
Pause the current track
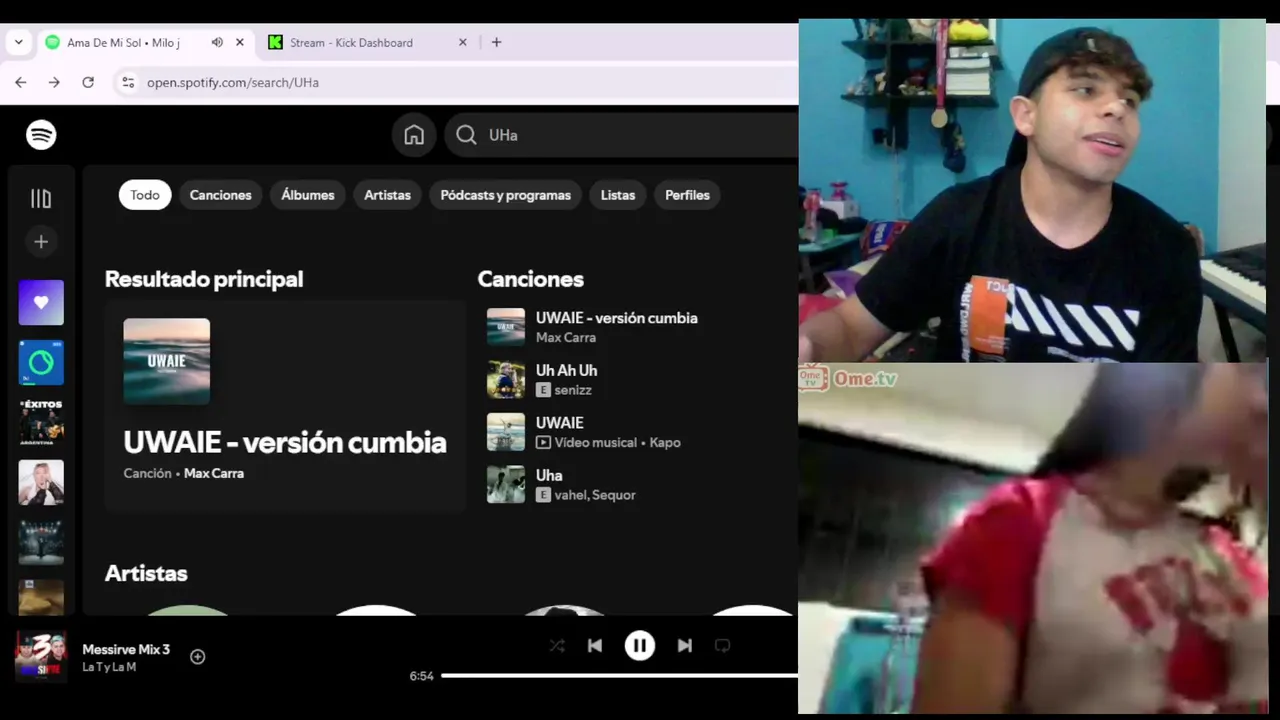click(x=640, y=646)
